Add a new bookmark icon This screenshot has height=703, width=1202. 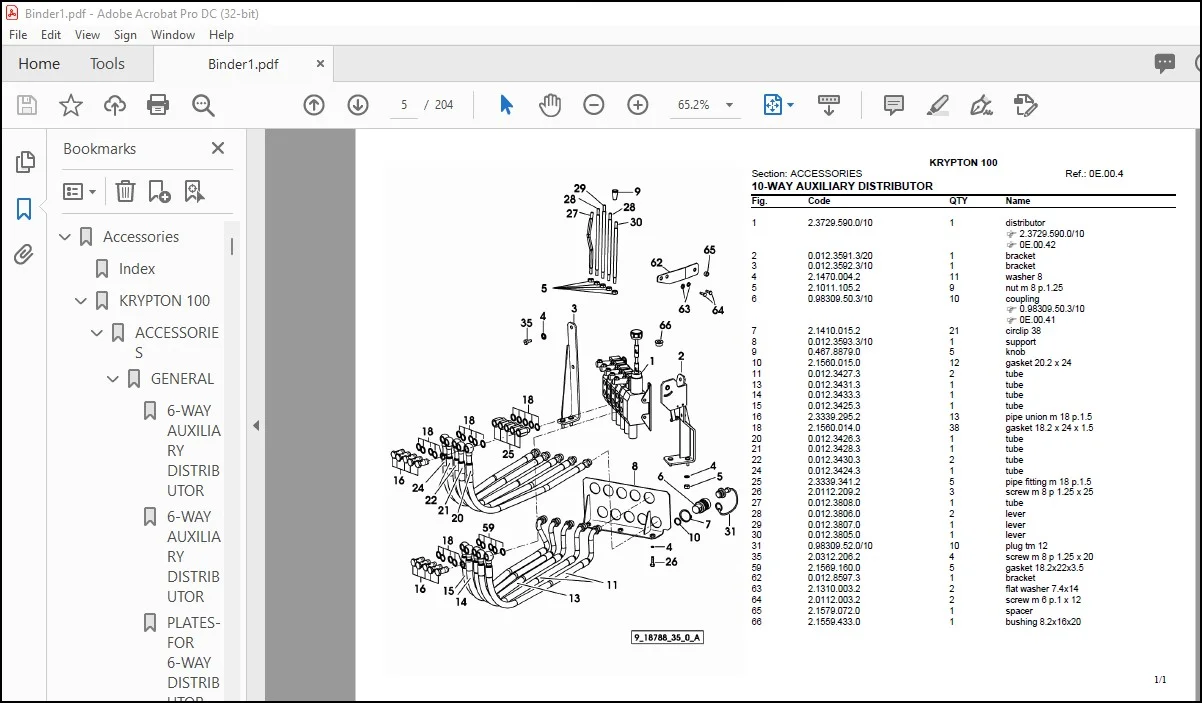point(159,191)
